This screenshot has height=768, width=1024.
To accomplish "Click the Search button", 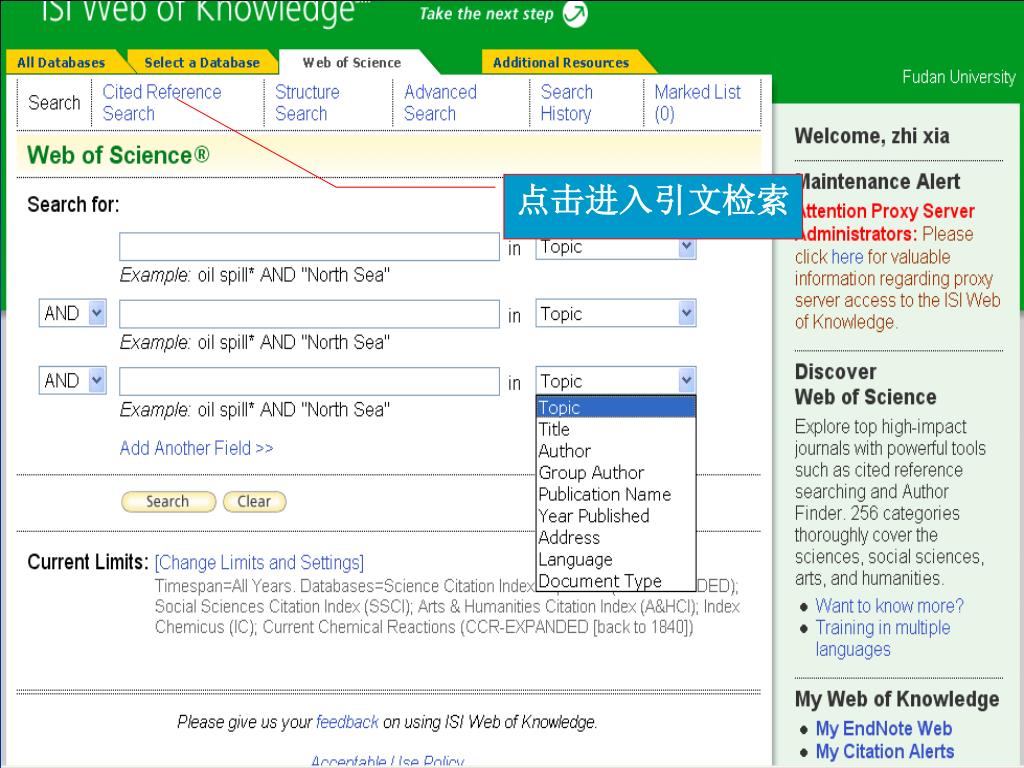I will point(168,502).
